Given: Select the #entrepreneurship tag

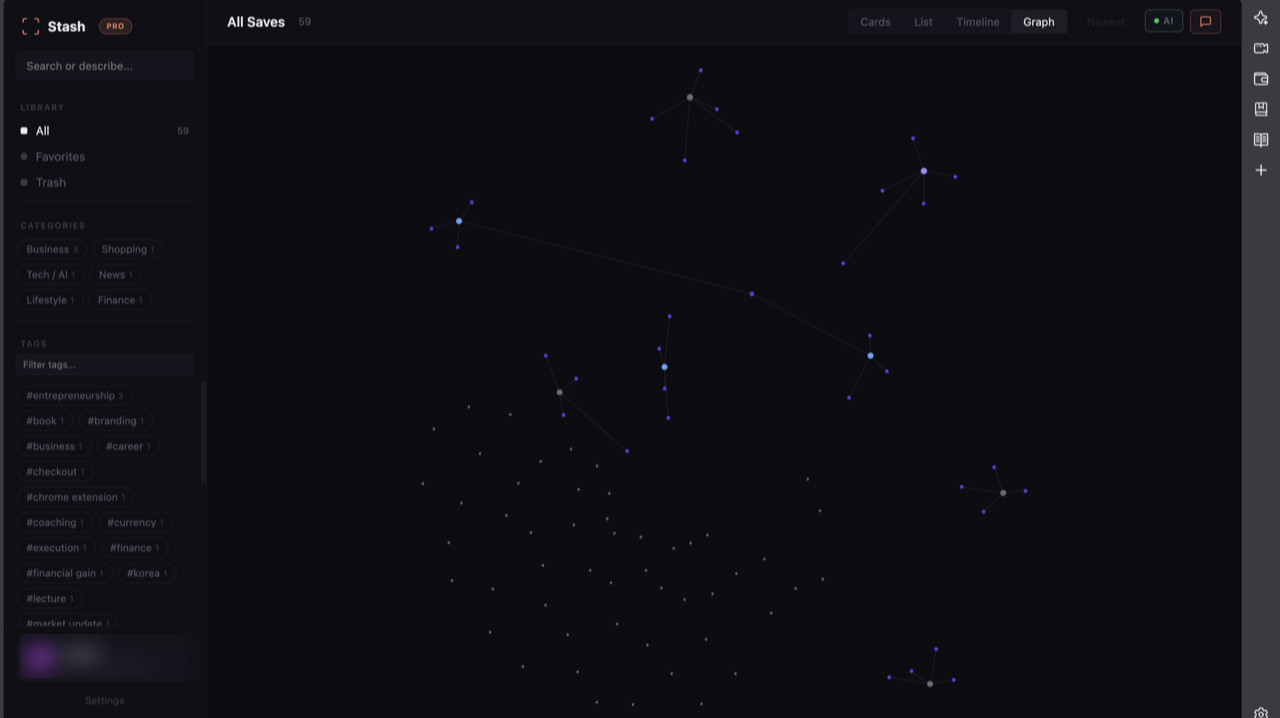Looking at the screenshot, I should [x=75, y=396].
